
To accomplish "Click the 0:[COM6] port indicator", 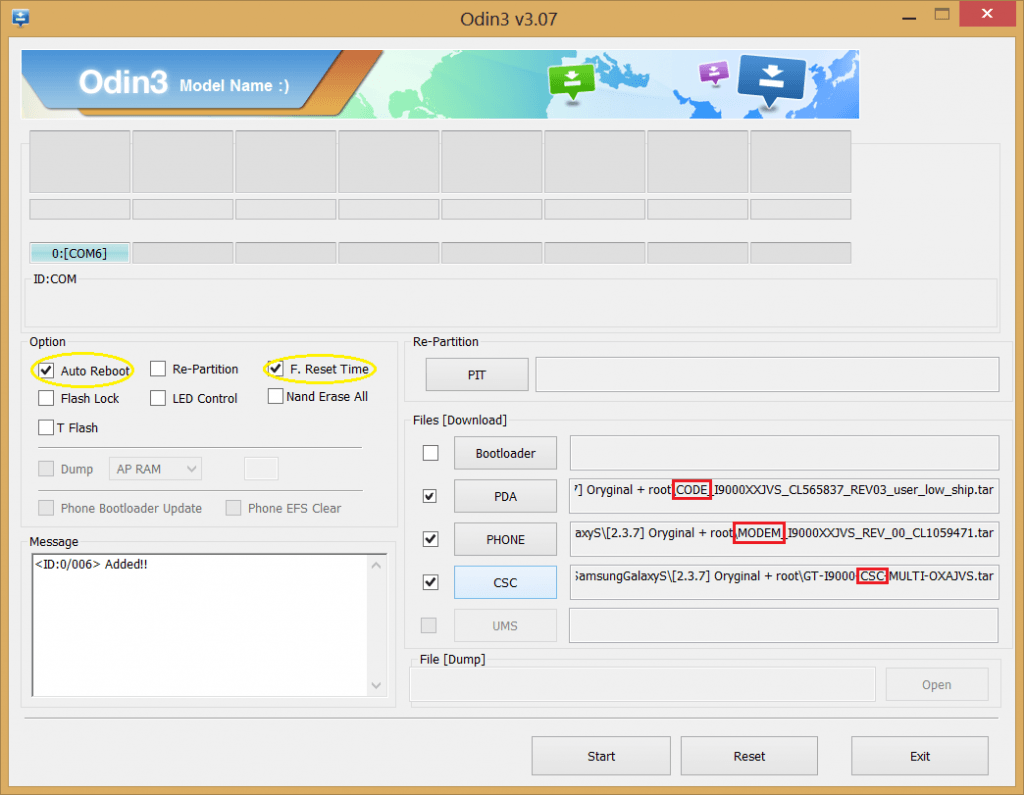I will (x=79, y=253).
